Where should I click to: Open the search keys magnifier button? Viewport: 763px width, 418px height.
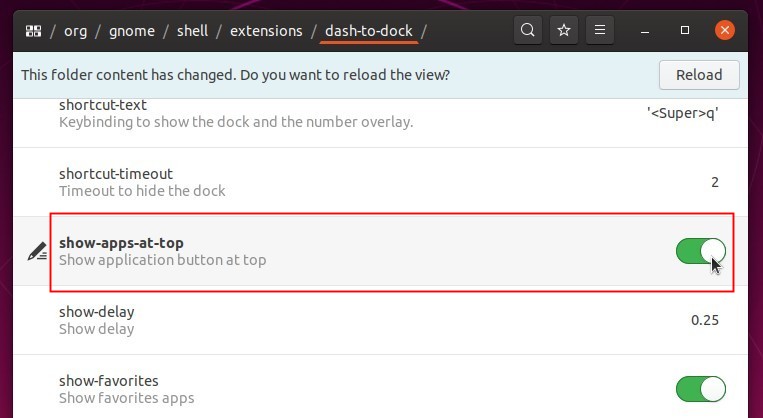click(528, 31)
